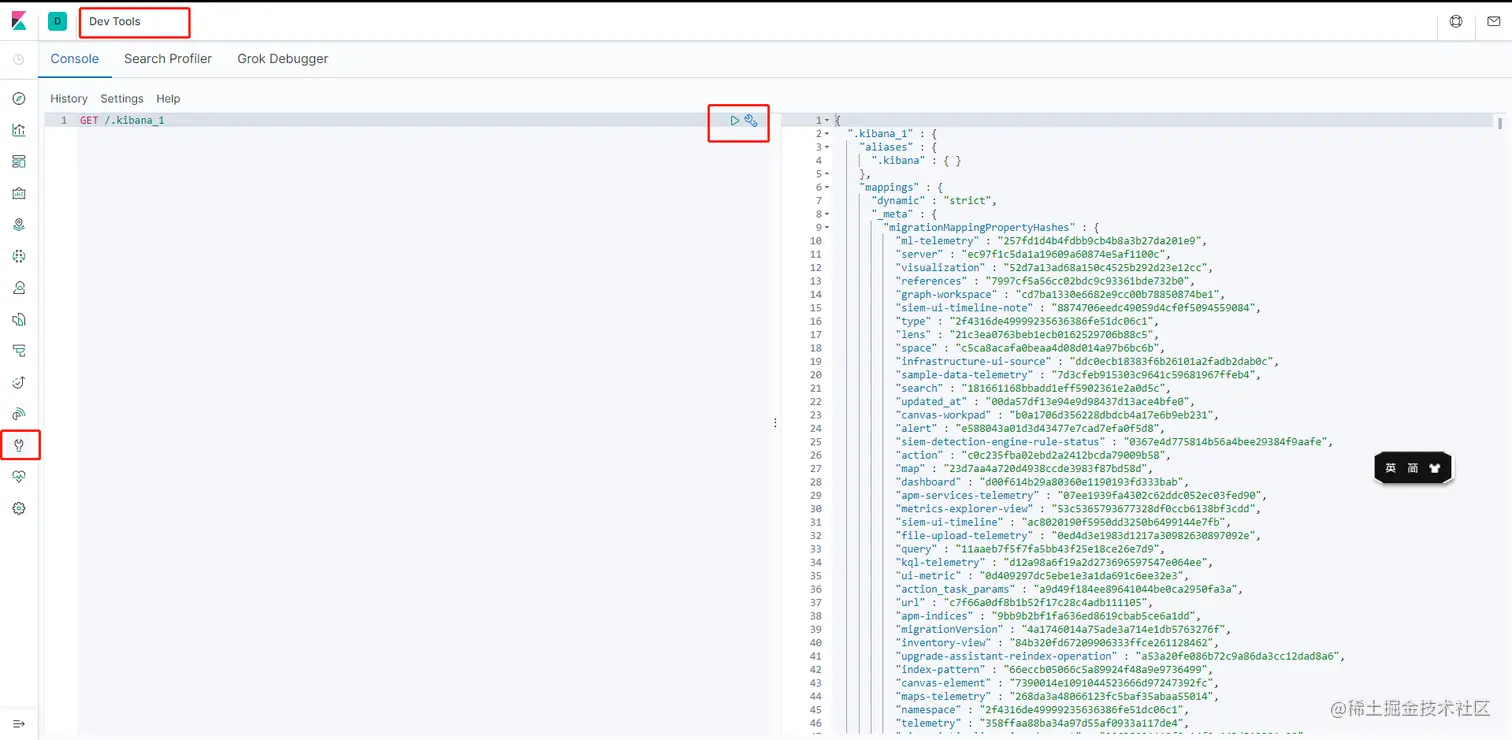1512x740 pixels.
Task: Open Visualize from the sidebar
Action: 18,130
